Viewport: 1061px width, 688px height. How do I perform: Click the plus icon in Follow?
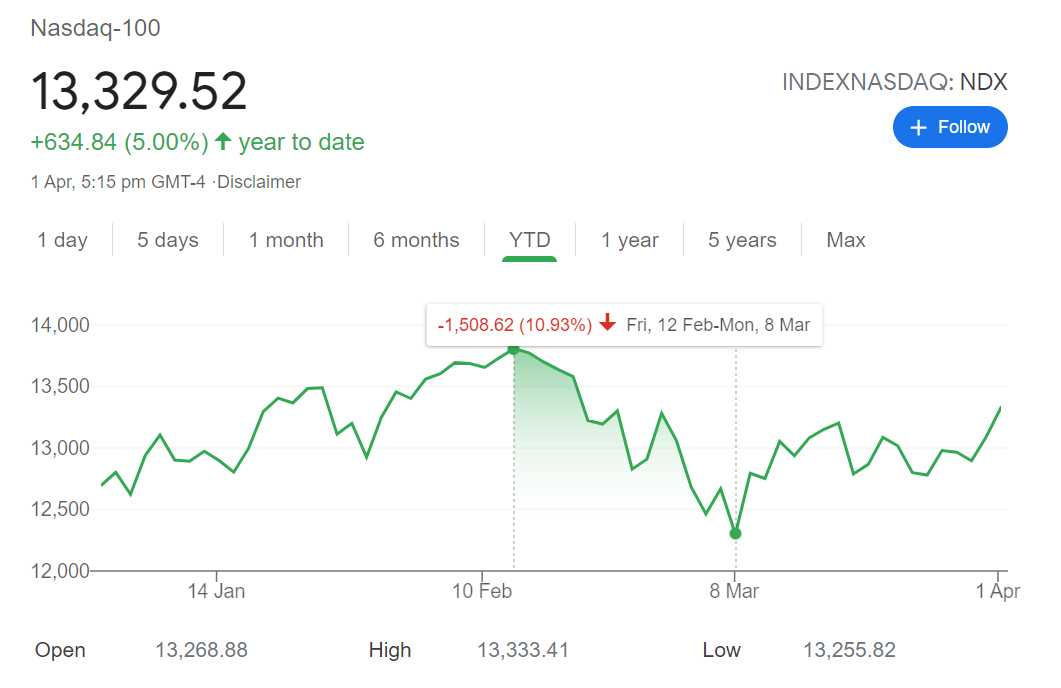pyautogui.click(x=920, y=127)
